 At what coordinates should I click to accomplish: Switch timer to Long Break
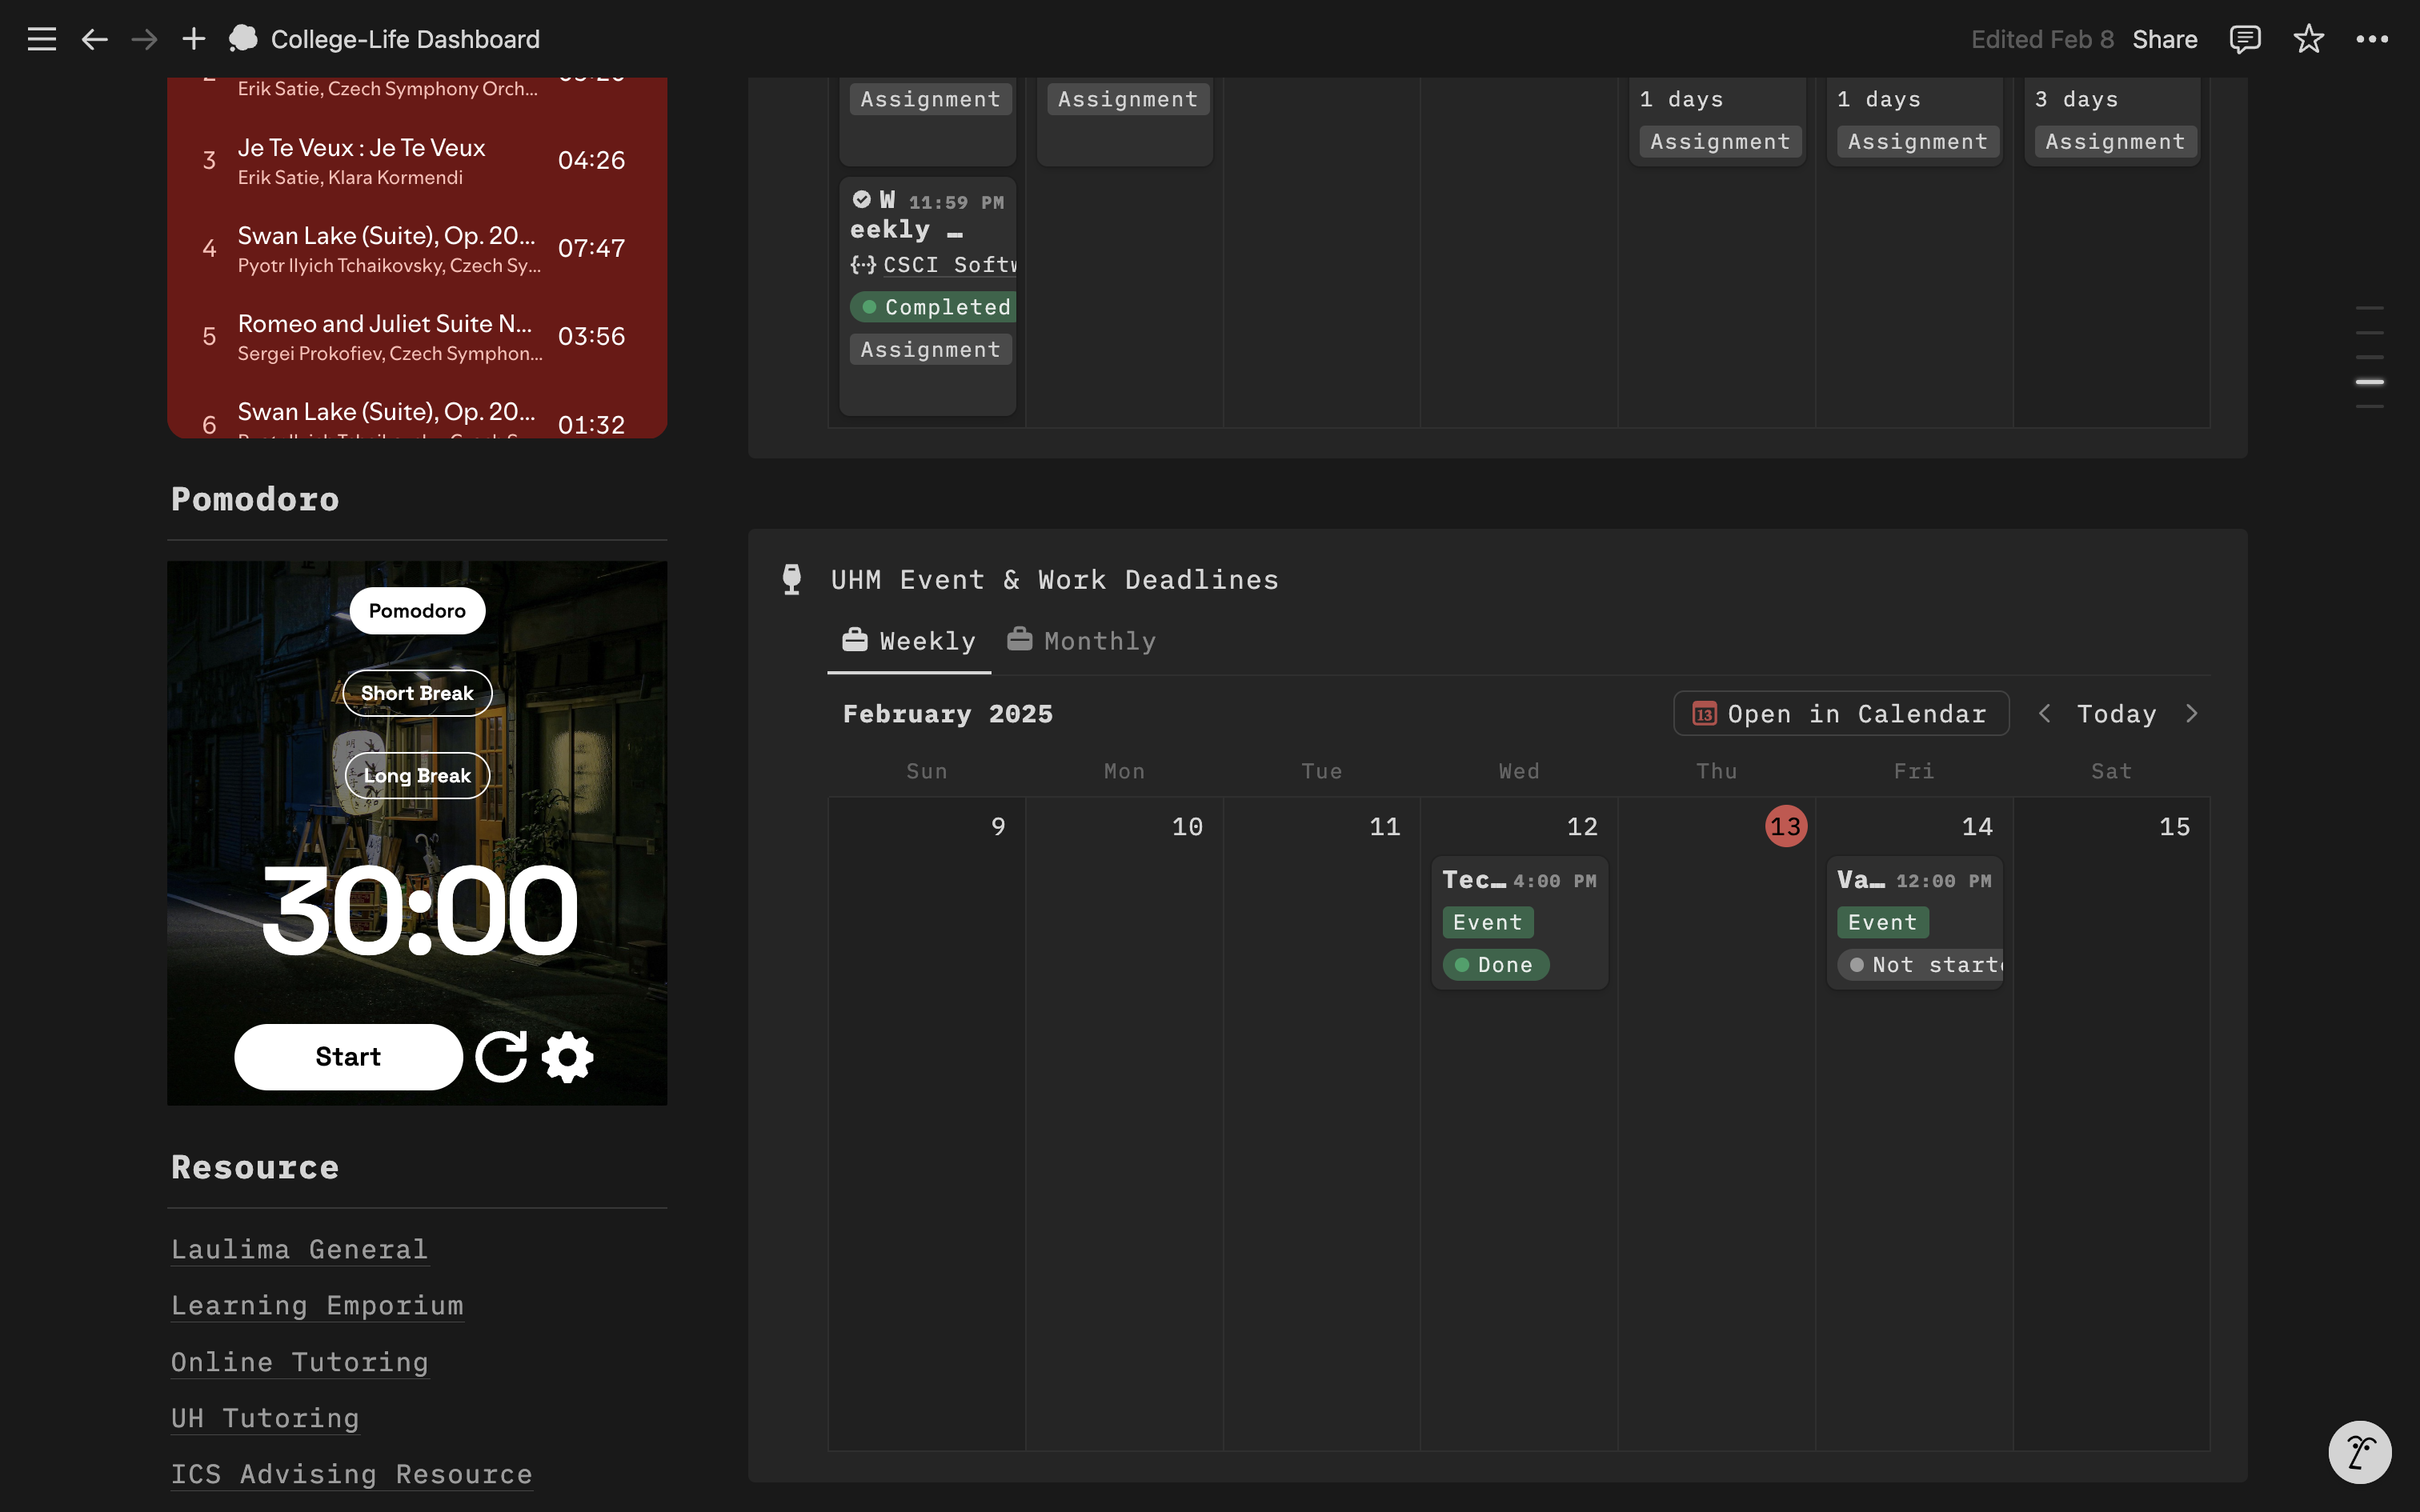pos(417,776)
